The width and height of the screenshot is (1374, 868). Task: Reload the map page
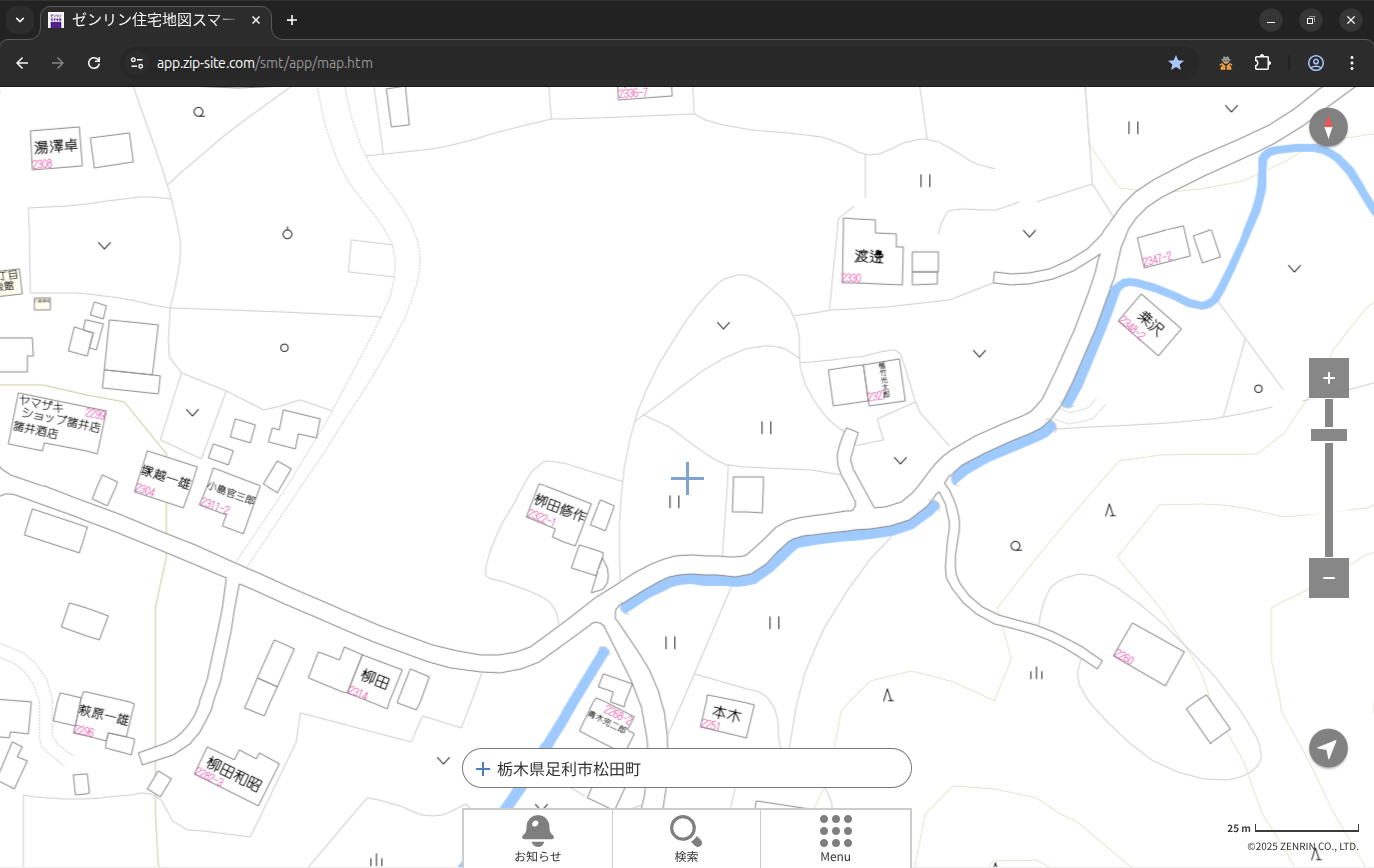click(x=94, y=63)
